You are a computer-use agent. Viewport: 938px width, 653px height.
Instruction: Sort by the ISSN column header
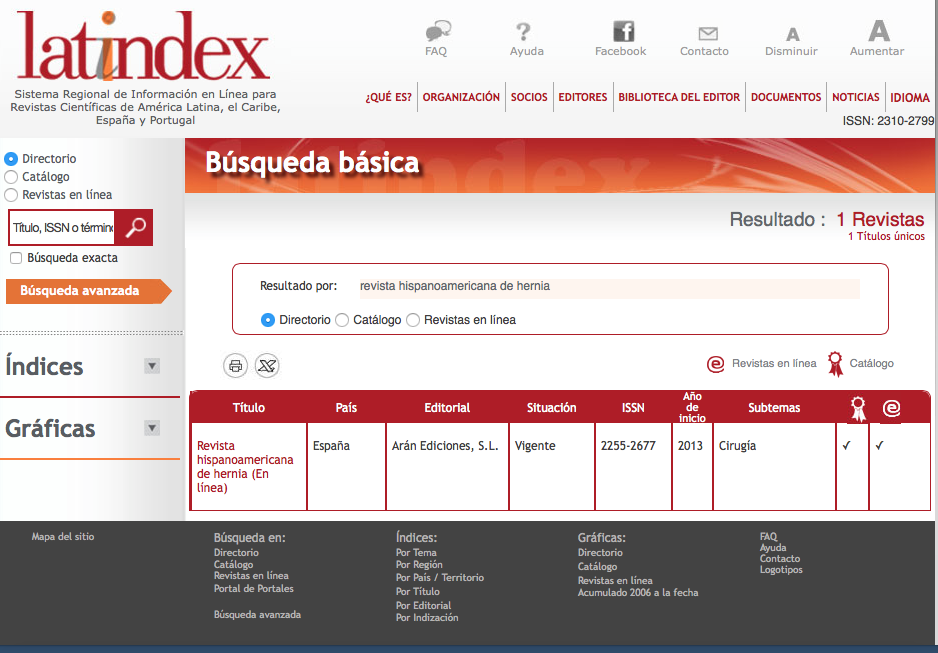[x=633, y=408]
